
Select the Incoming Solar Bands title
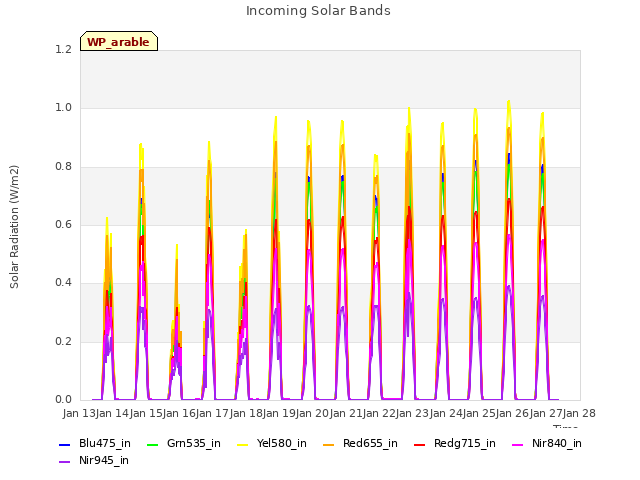318,11
